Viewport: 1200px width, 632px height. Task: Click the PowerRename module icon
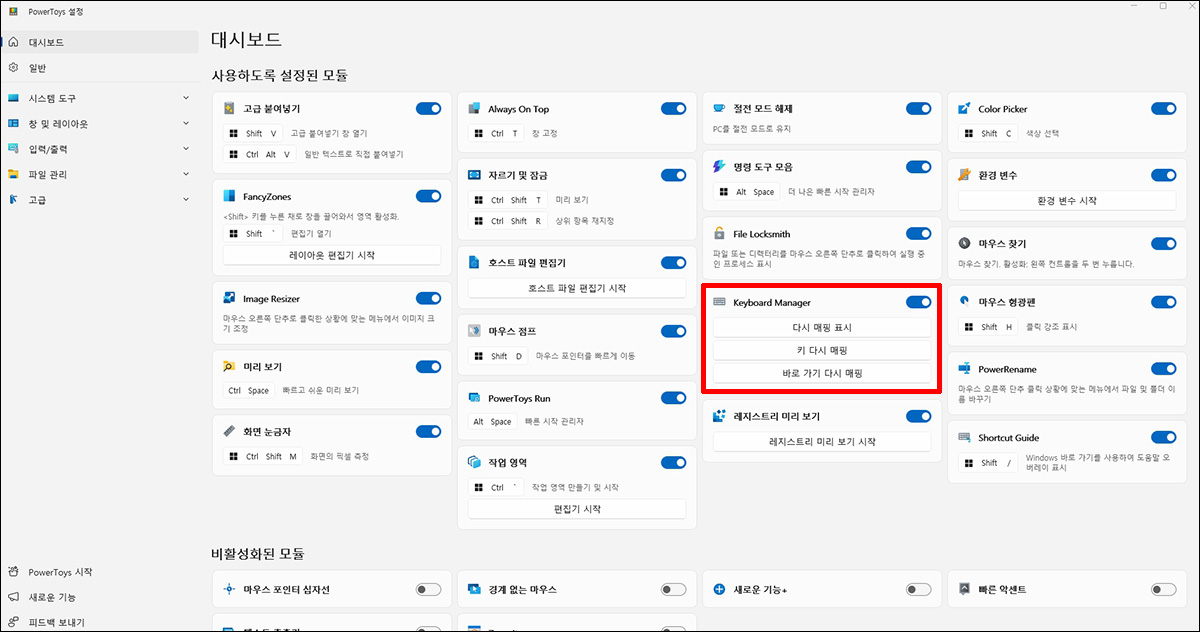[964, 368]
